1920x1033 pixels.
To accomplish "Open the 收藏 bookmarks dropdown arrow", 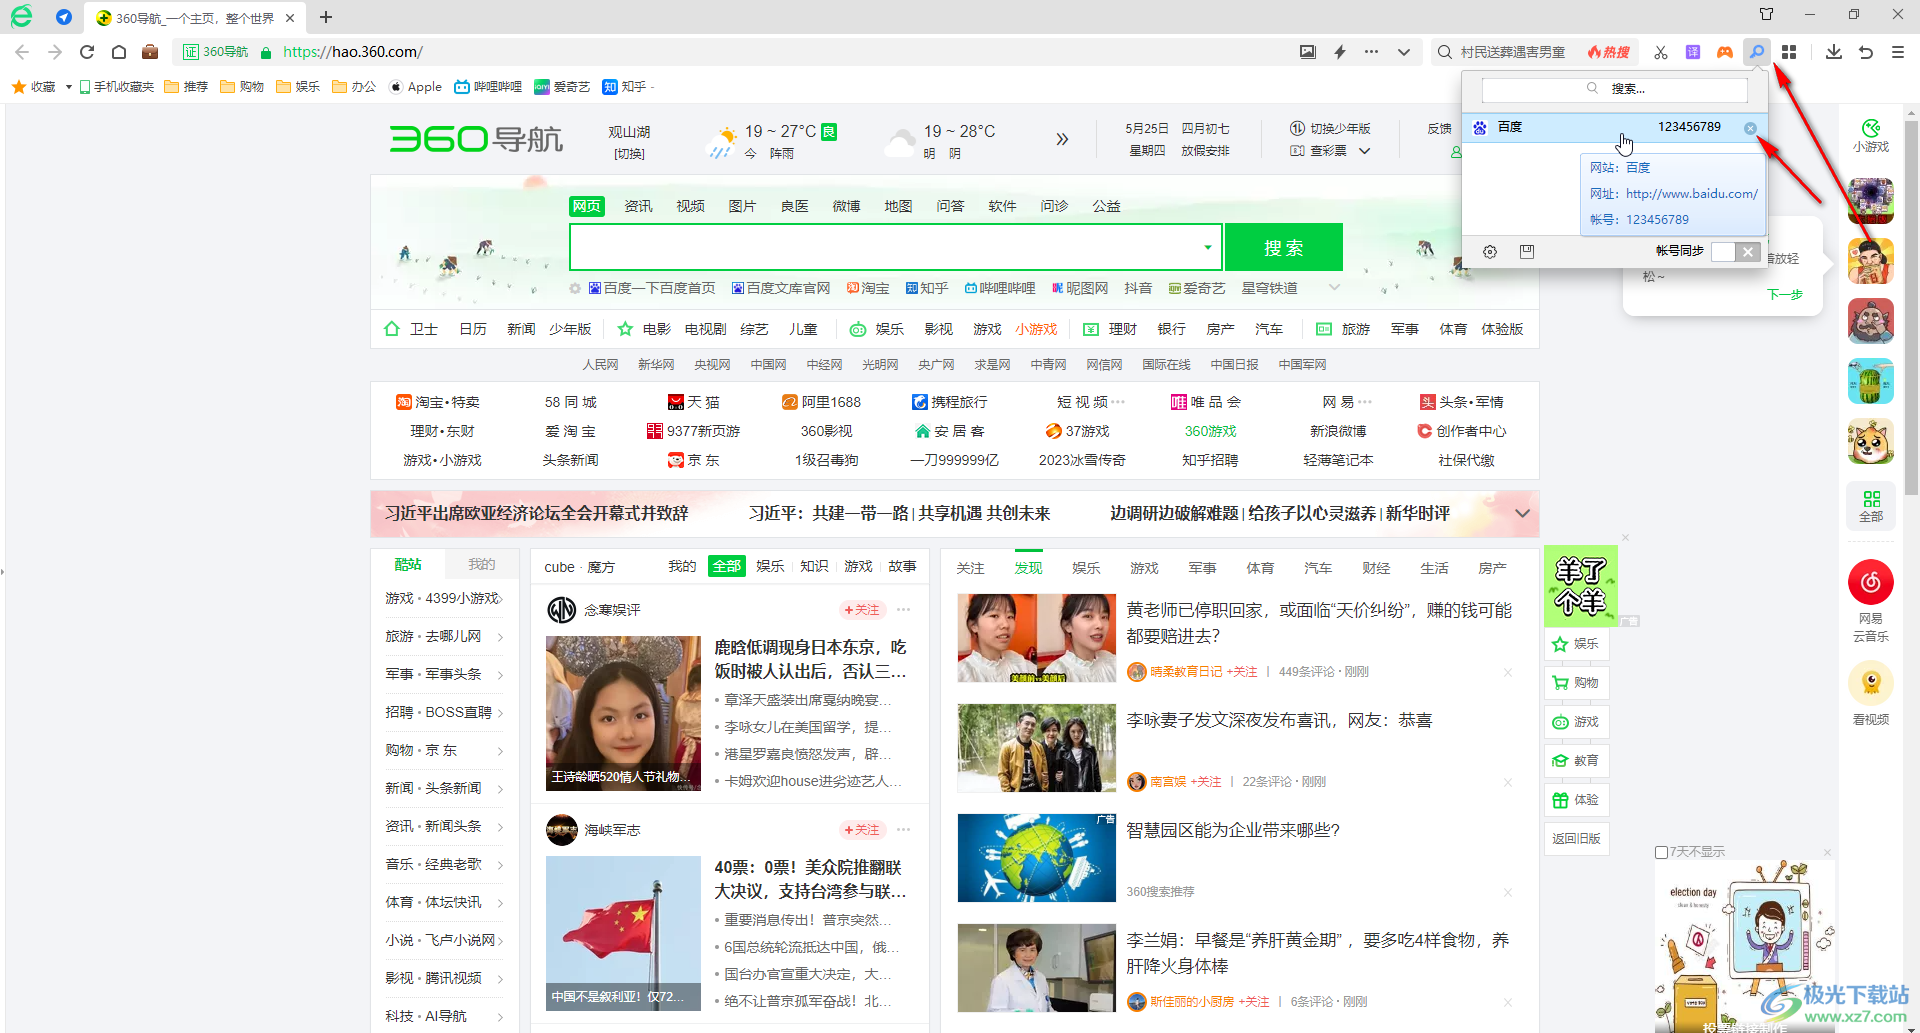I will tap(68, 87).
